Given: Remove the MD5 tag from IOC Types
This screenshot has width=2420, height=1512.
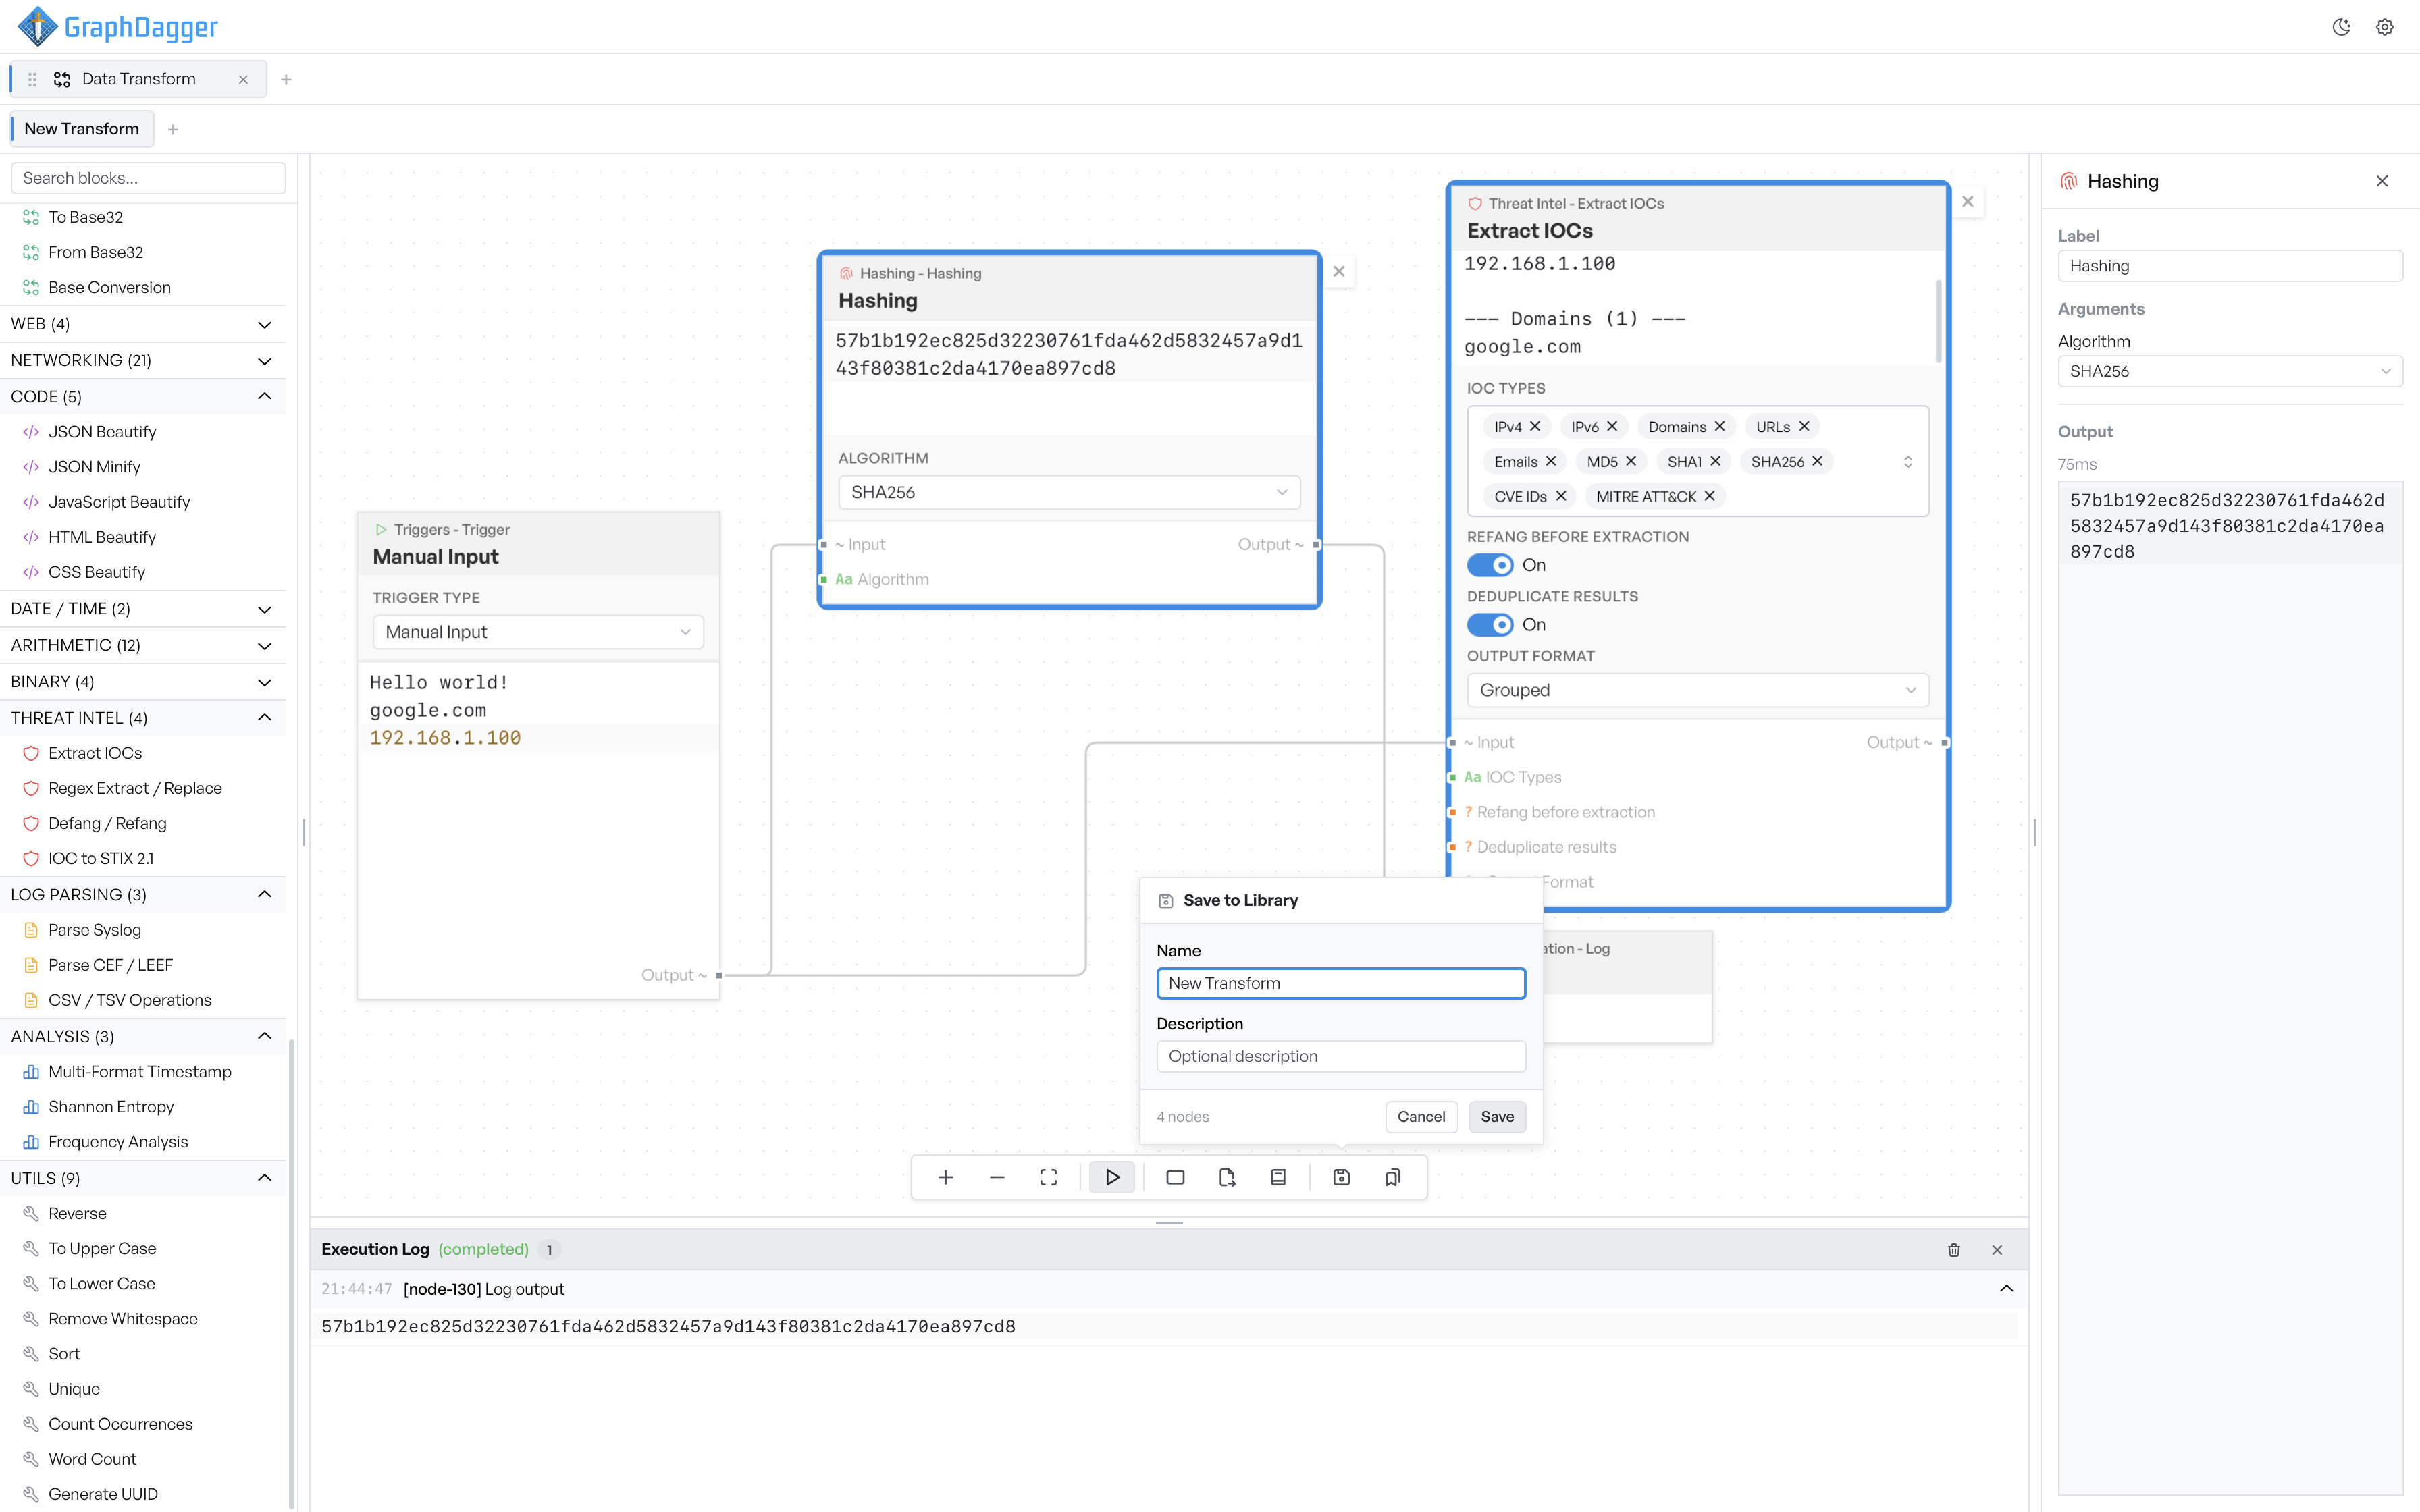Looking at the screenshot, I should pyautogui.click(x=1631, y=461).
